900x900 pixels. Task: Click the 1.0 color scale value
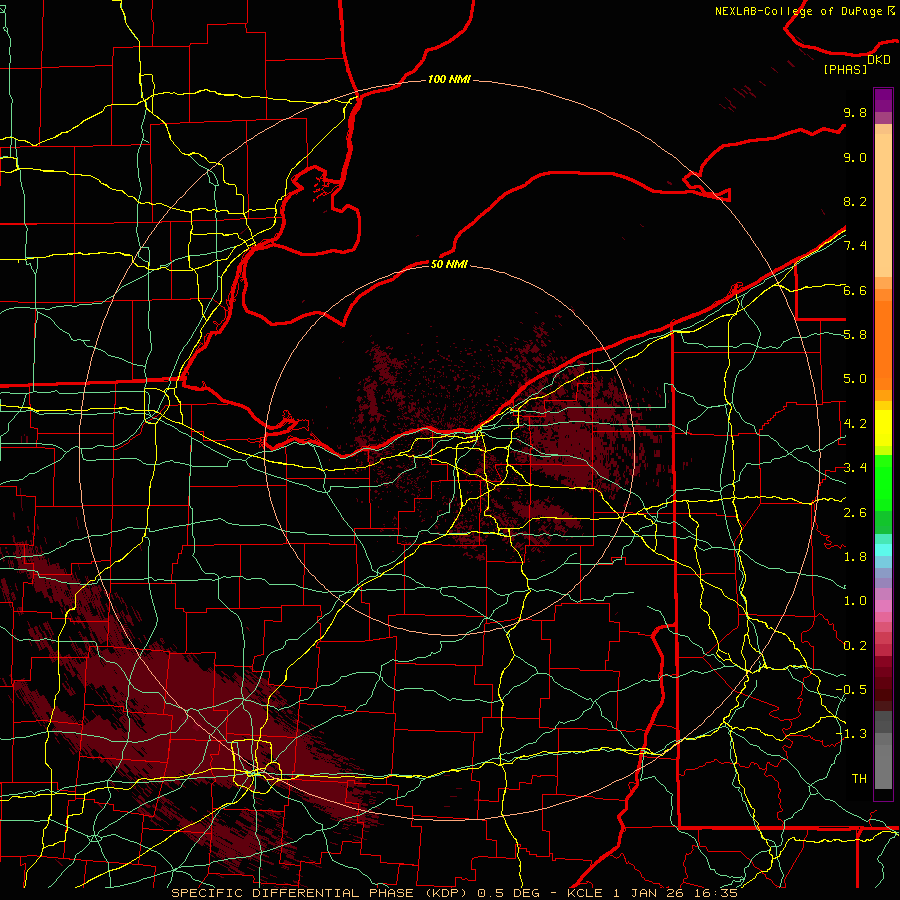(855, 601)
